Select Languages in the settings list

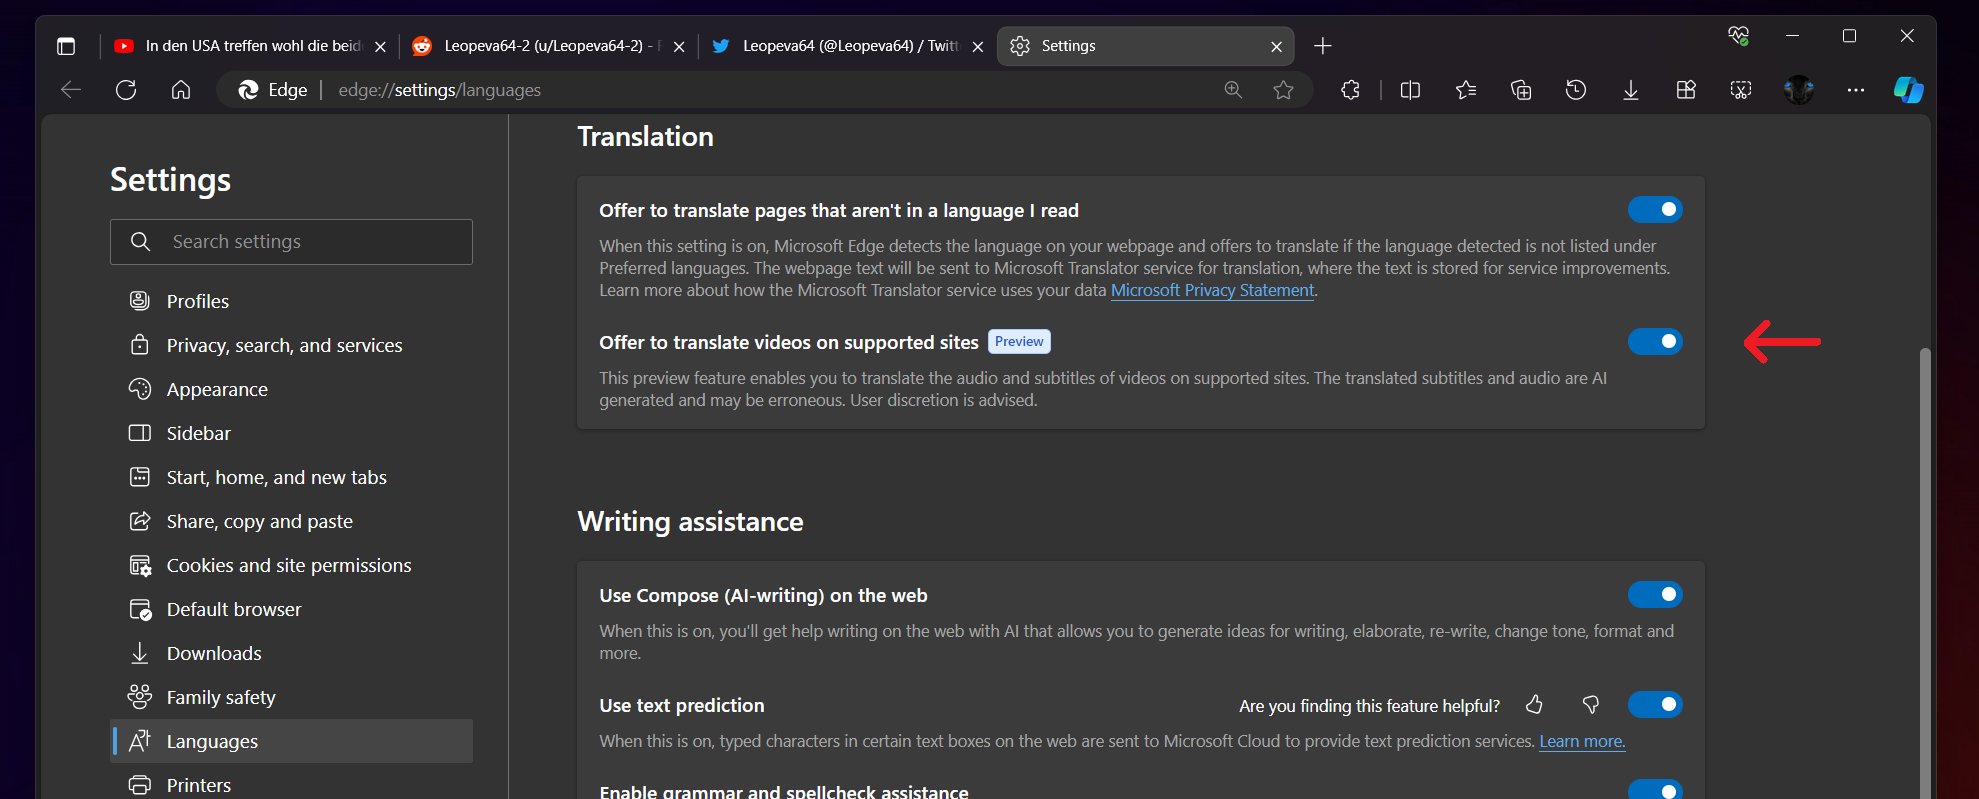(291, 741)
